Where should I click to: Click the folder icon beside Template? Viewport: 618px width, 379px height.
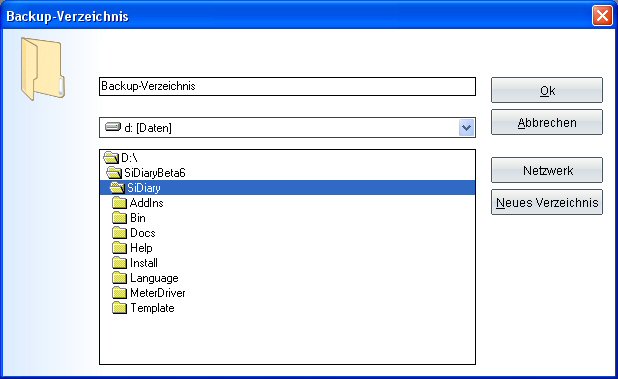[x=119, y=308]
